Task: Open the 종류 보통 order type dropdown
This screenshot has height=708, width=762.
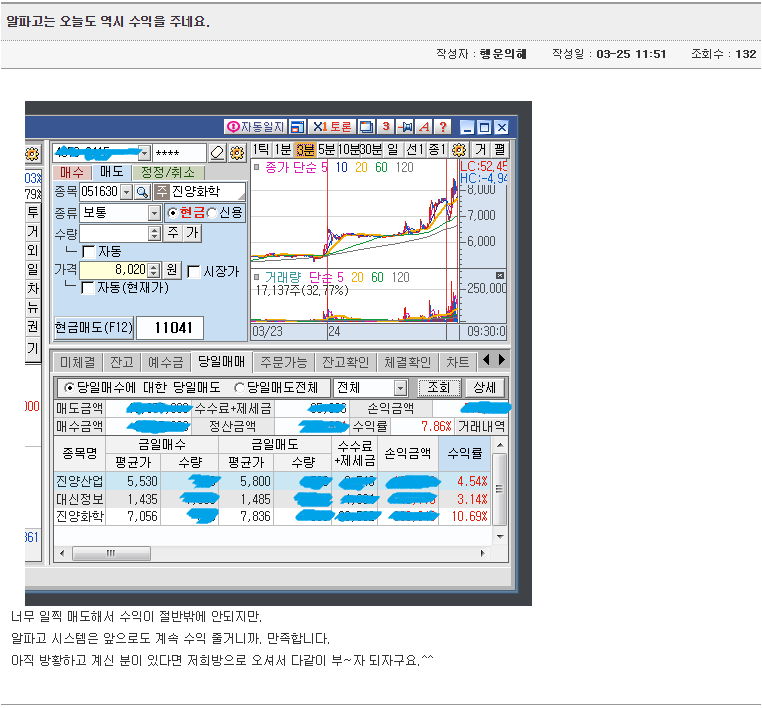Action: coord(154,213)
